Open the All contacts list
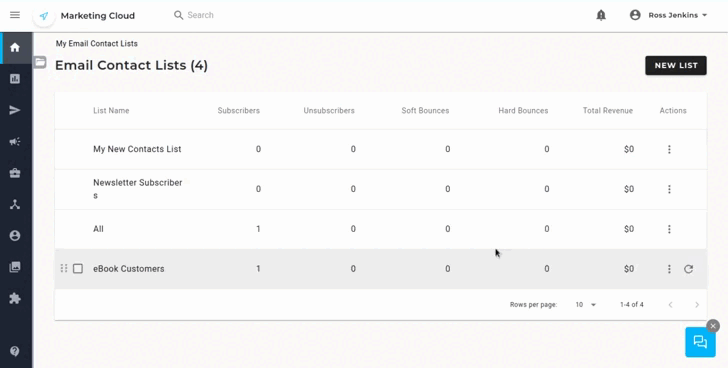 (x=98, y=229)
